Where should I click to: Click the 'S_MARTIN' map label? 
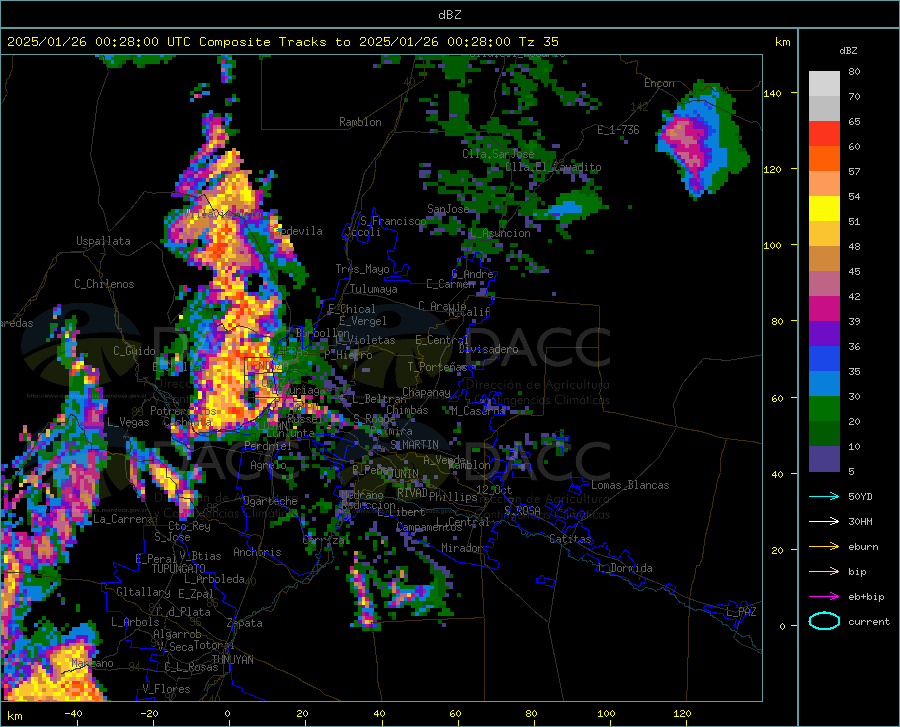tap(414, 445)
